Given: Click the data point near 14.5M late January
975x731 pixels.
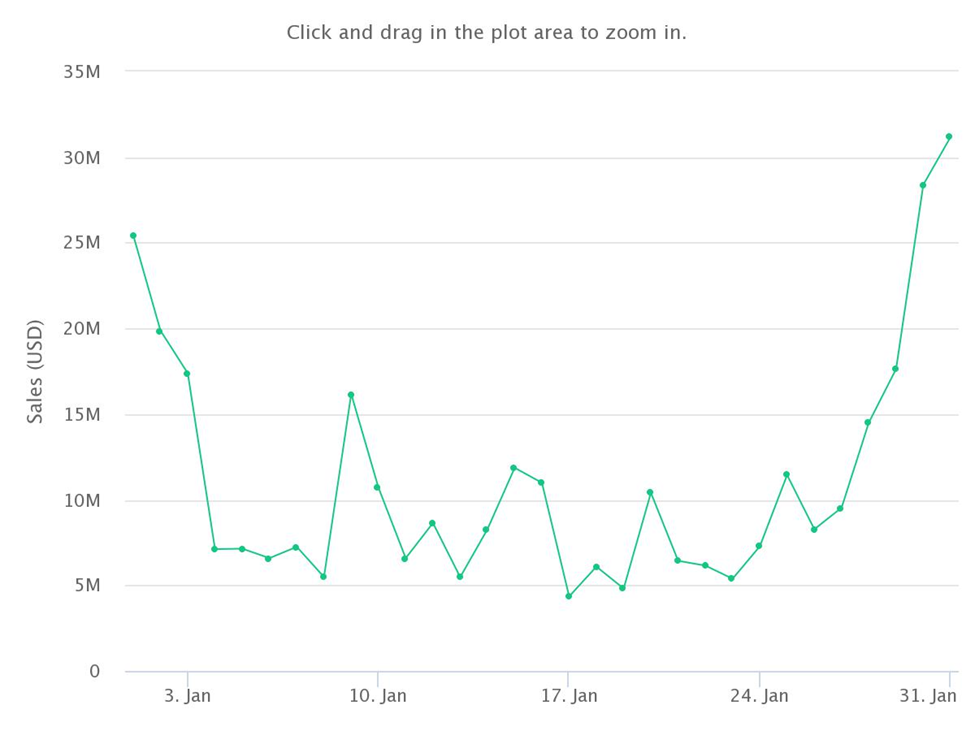Looking at the screenshot, I should 868,422.
